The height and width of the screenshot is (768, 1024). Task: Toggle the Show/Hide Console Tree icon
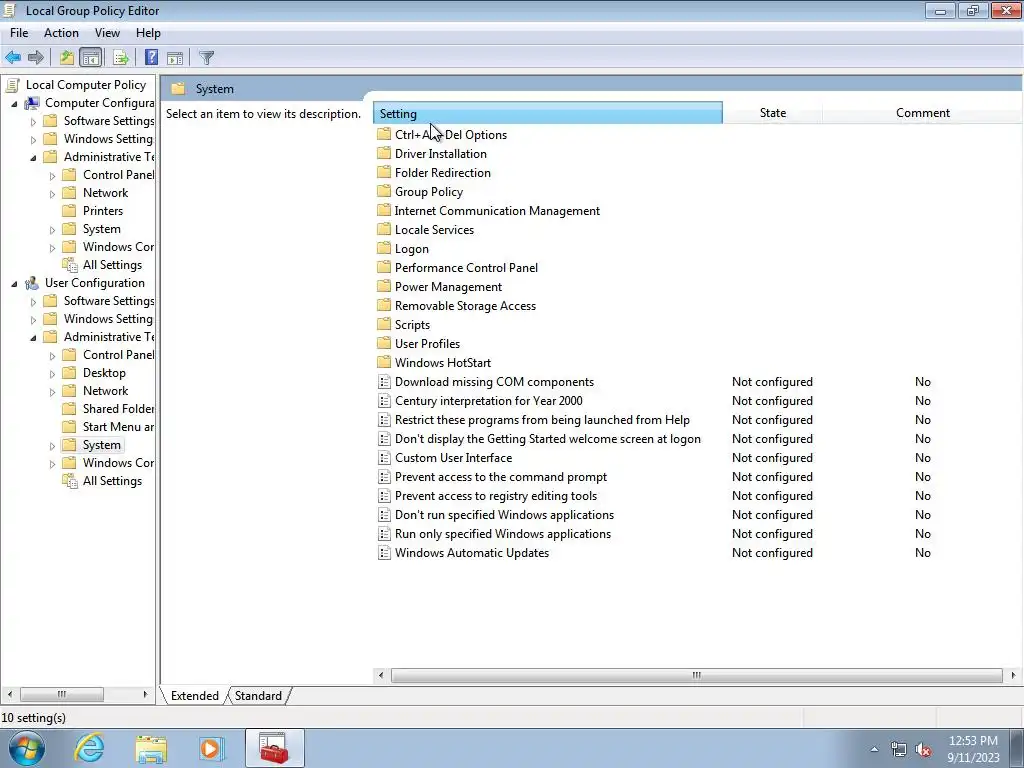click(91, 57)
